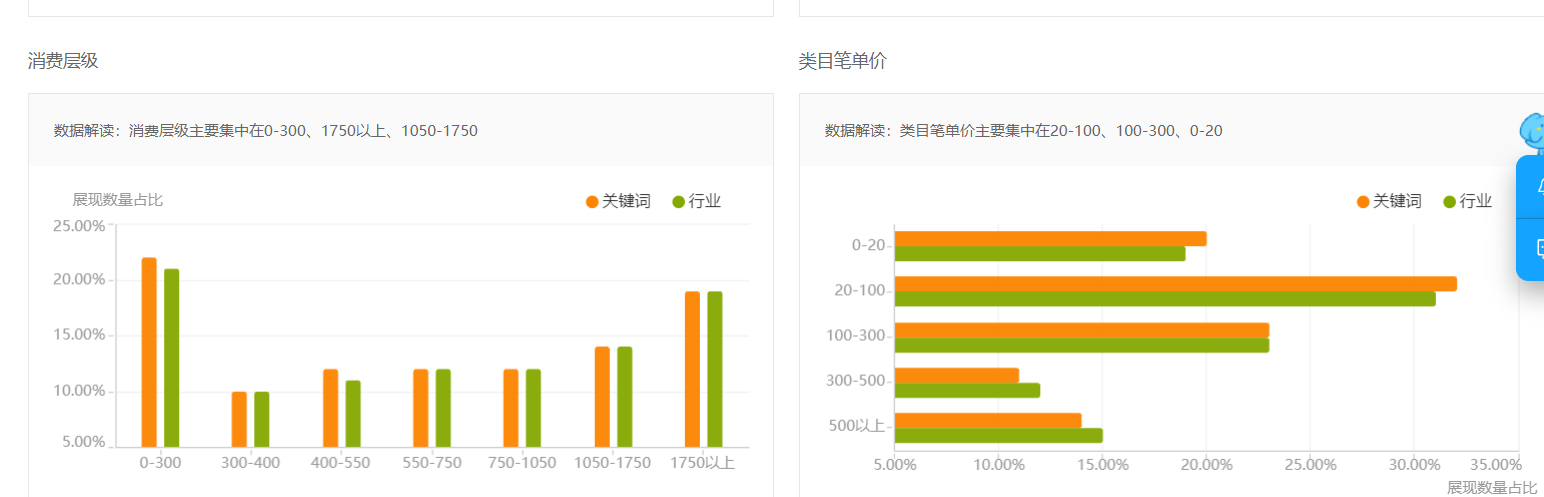Click the blue mascot assistant icon
Viewport: 1544px width, 497px height.
(x=1532, y=131)
